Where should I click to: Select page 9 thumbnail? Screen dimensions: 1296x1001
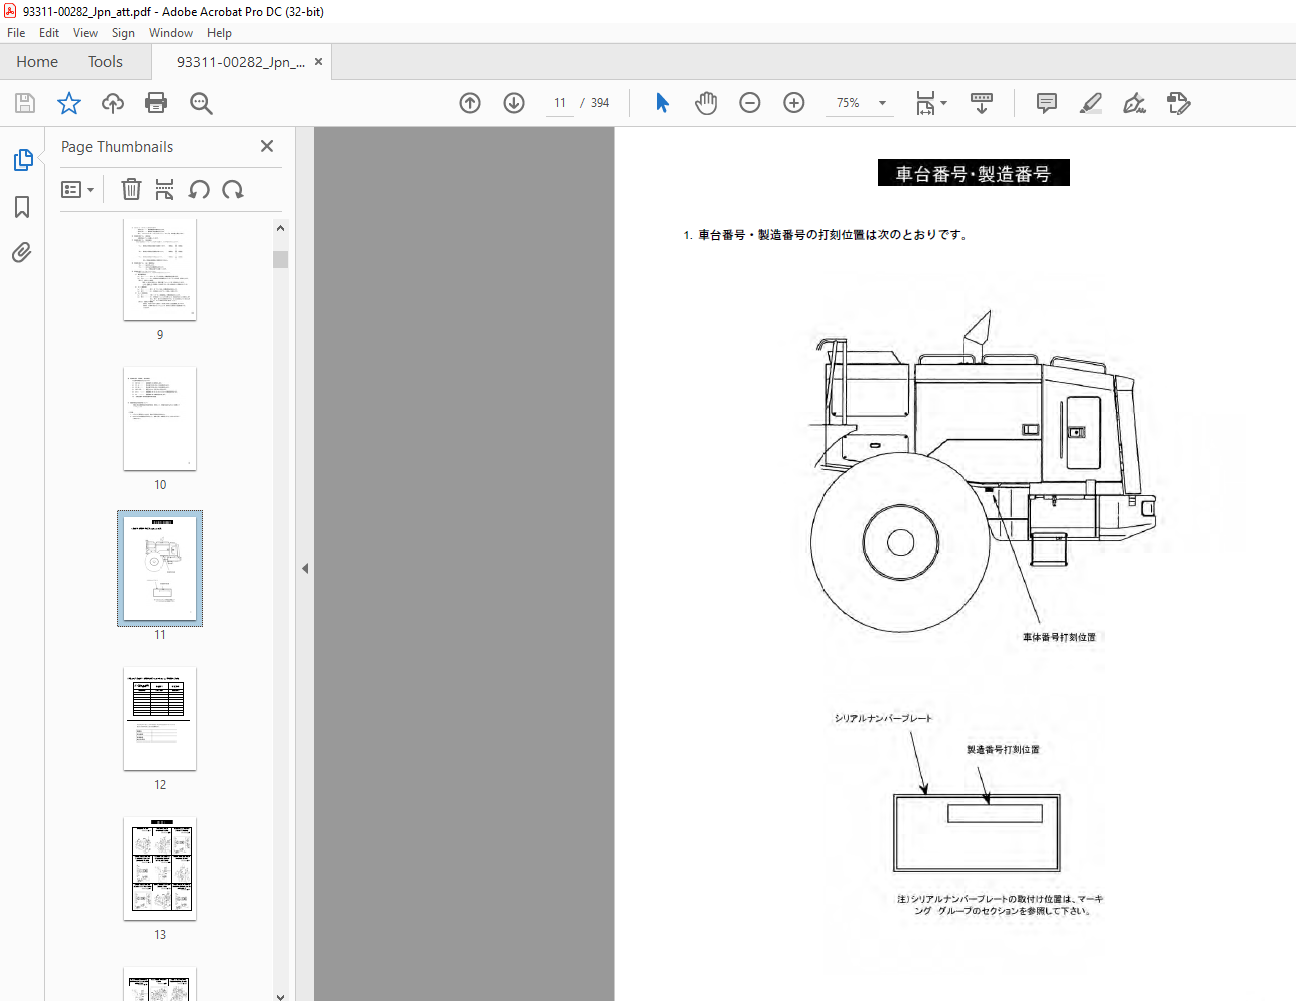pyautogui.click(x=160, y=269)
